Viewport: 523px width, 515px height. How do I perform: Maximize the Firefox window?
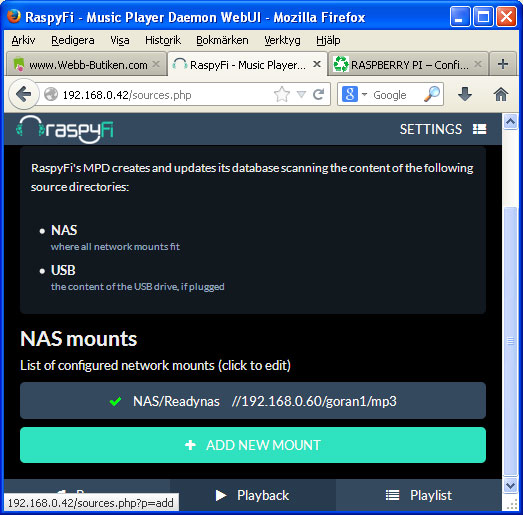(483, 17)
